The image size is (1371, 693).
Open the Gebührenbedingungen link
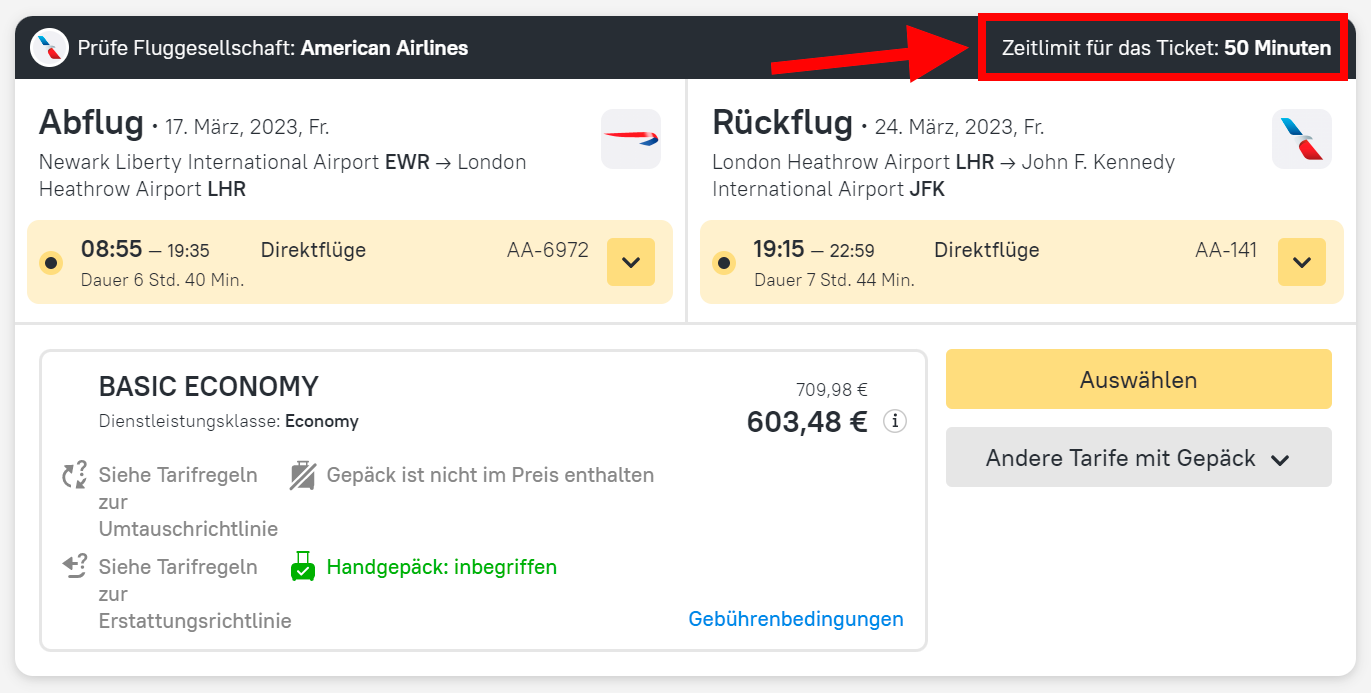click(x=795, y=619)
